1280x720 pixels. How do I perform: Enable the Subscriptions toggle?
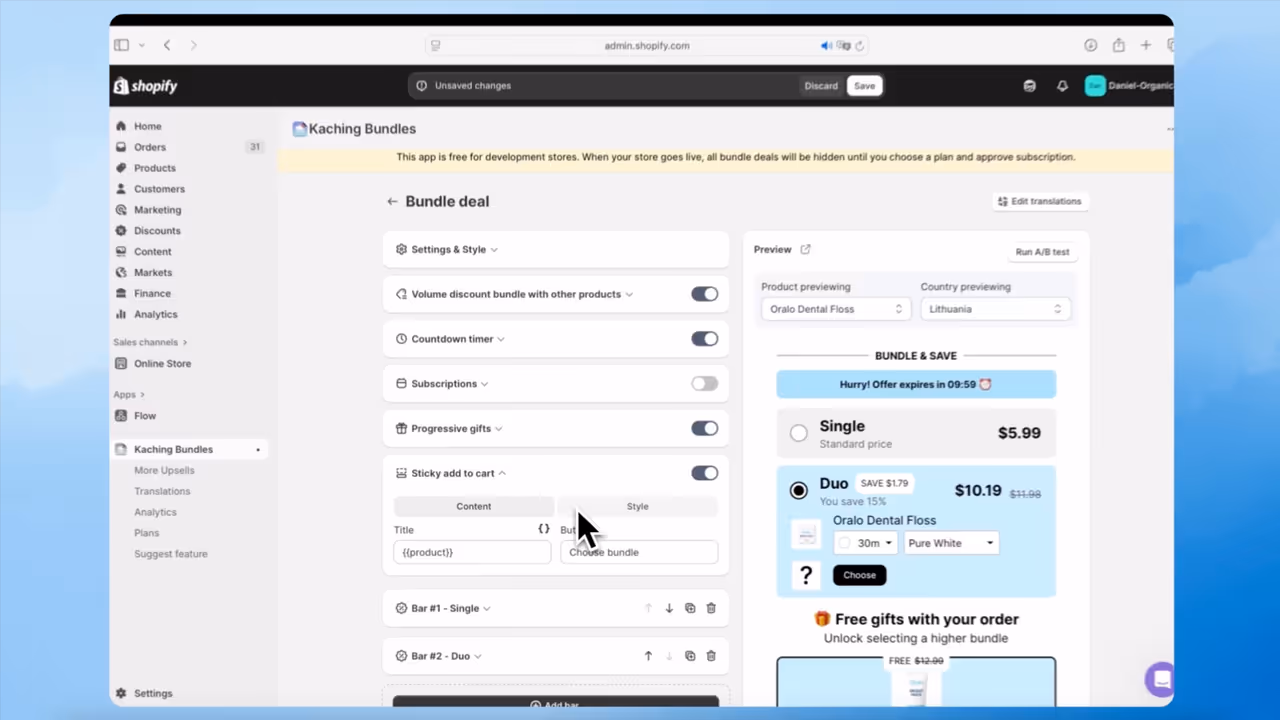click(704, 384)
